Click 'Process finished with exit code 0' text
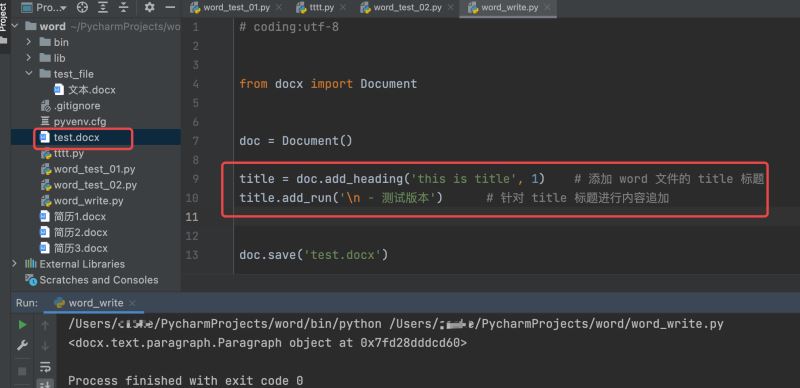 [x=186, y=380]
